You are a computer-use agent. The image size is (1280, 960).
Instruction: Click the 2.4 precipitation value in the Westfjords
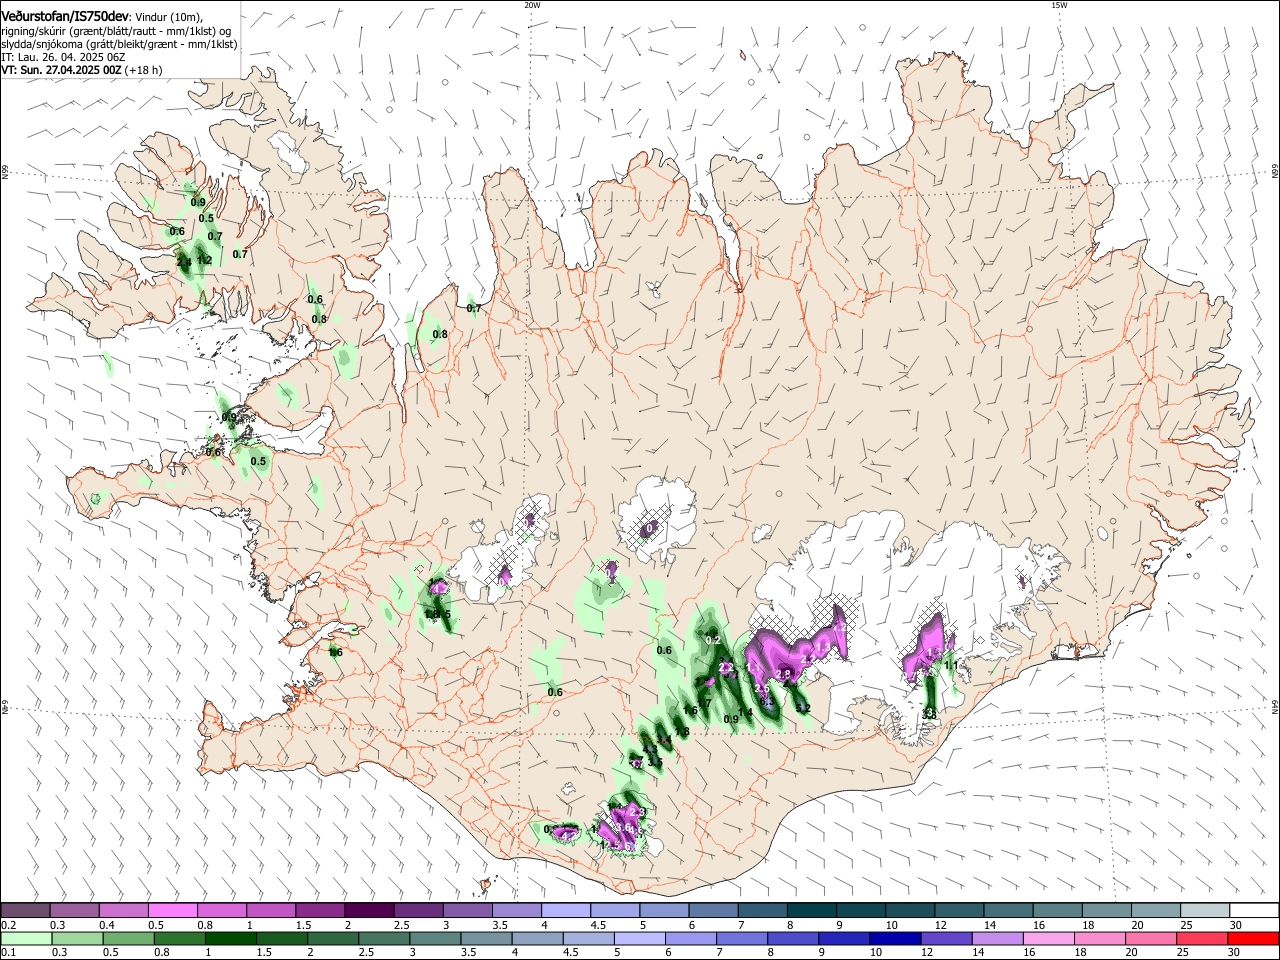tap(184, 262)
